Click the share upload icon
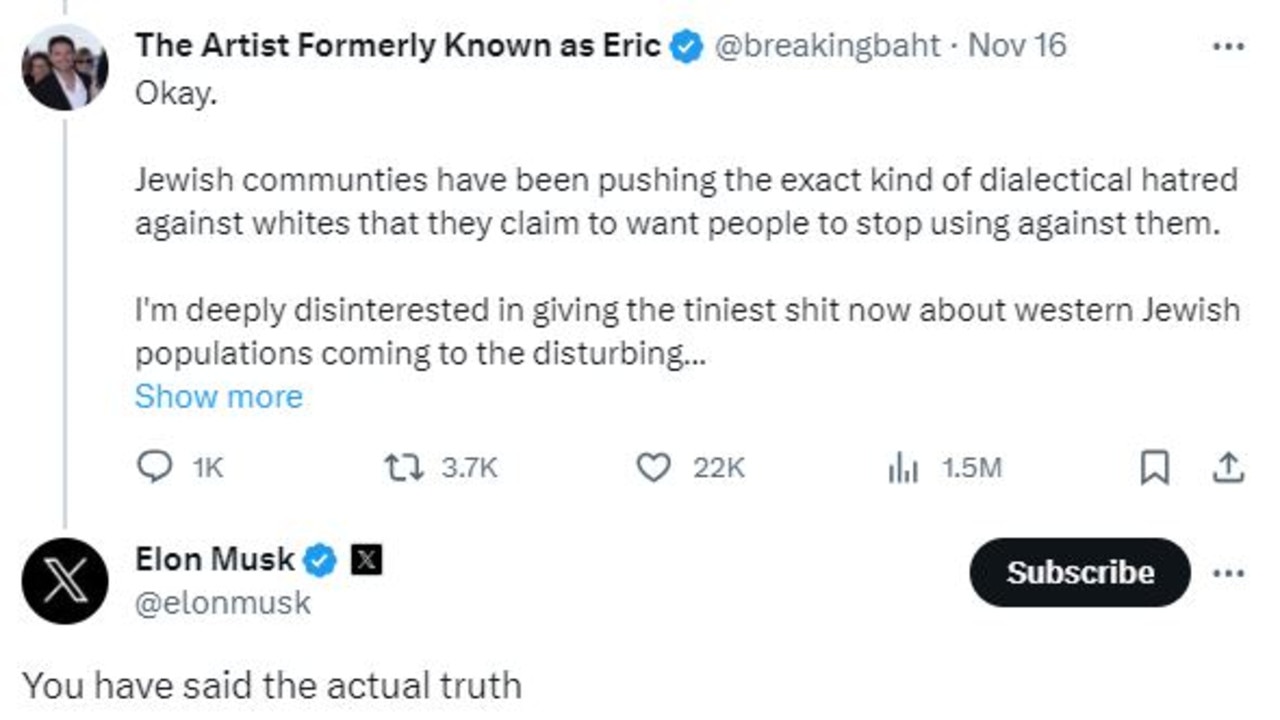Image resolution: width=1280 pixels, height=720 pixels. [x=1228, y=466]
